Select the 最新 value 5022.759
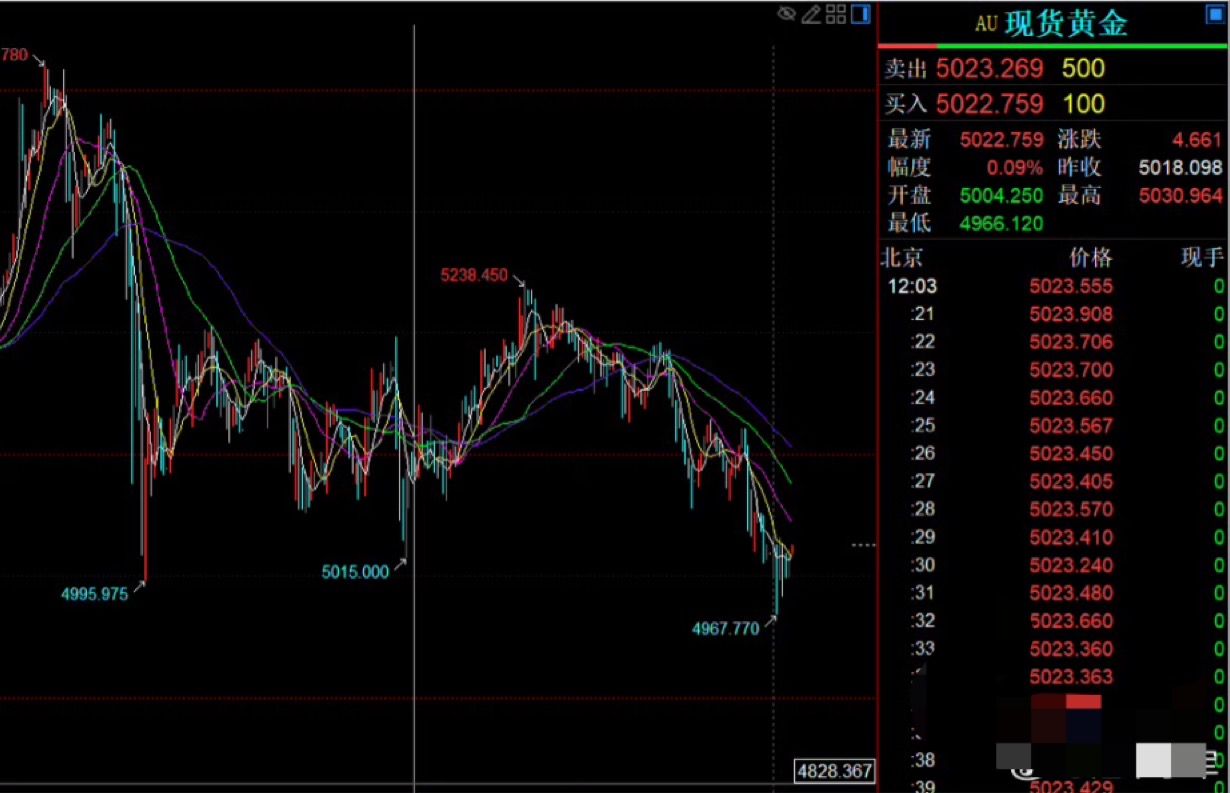The height and width of the screenshot is (793, 1230). pos(1001,140)
